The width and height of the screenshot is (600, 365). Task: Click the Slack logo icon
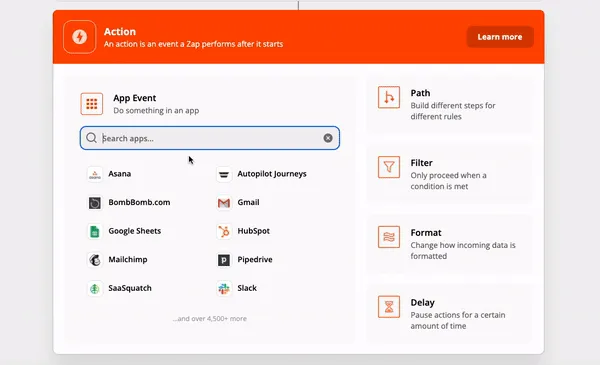point(224,288)
